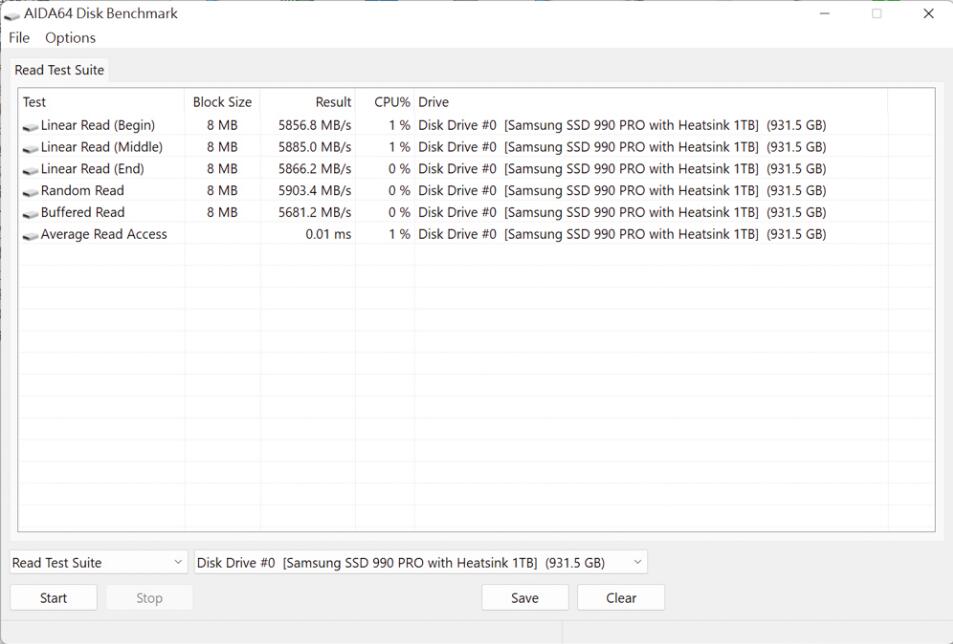Viewport: 953px width, 644px height.
Task: Select the Linear Read (End) row label
Action: click(x=92, y=169)
